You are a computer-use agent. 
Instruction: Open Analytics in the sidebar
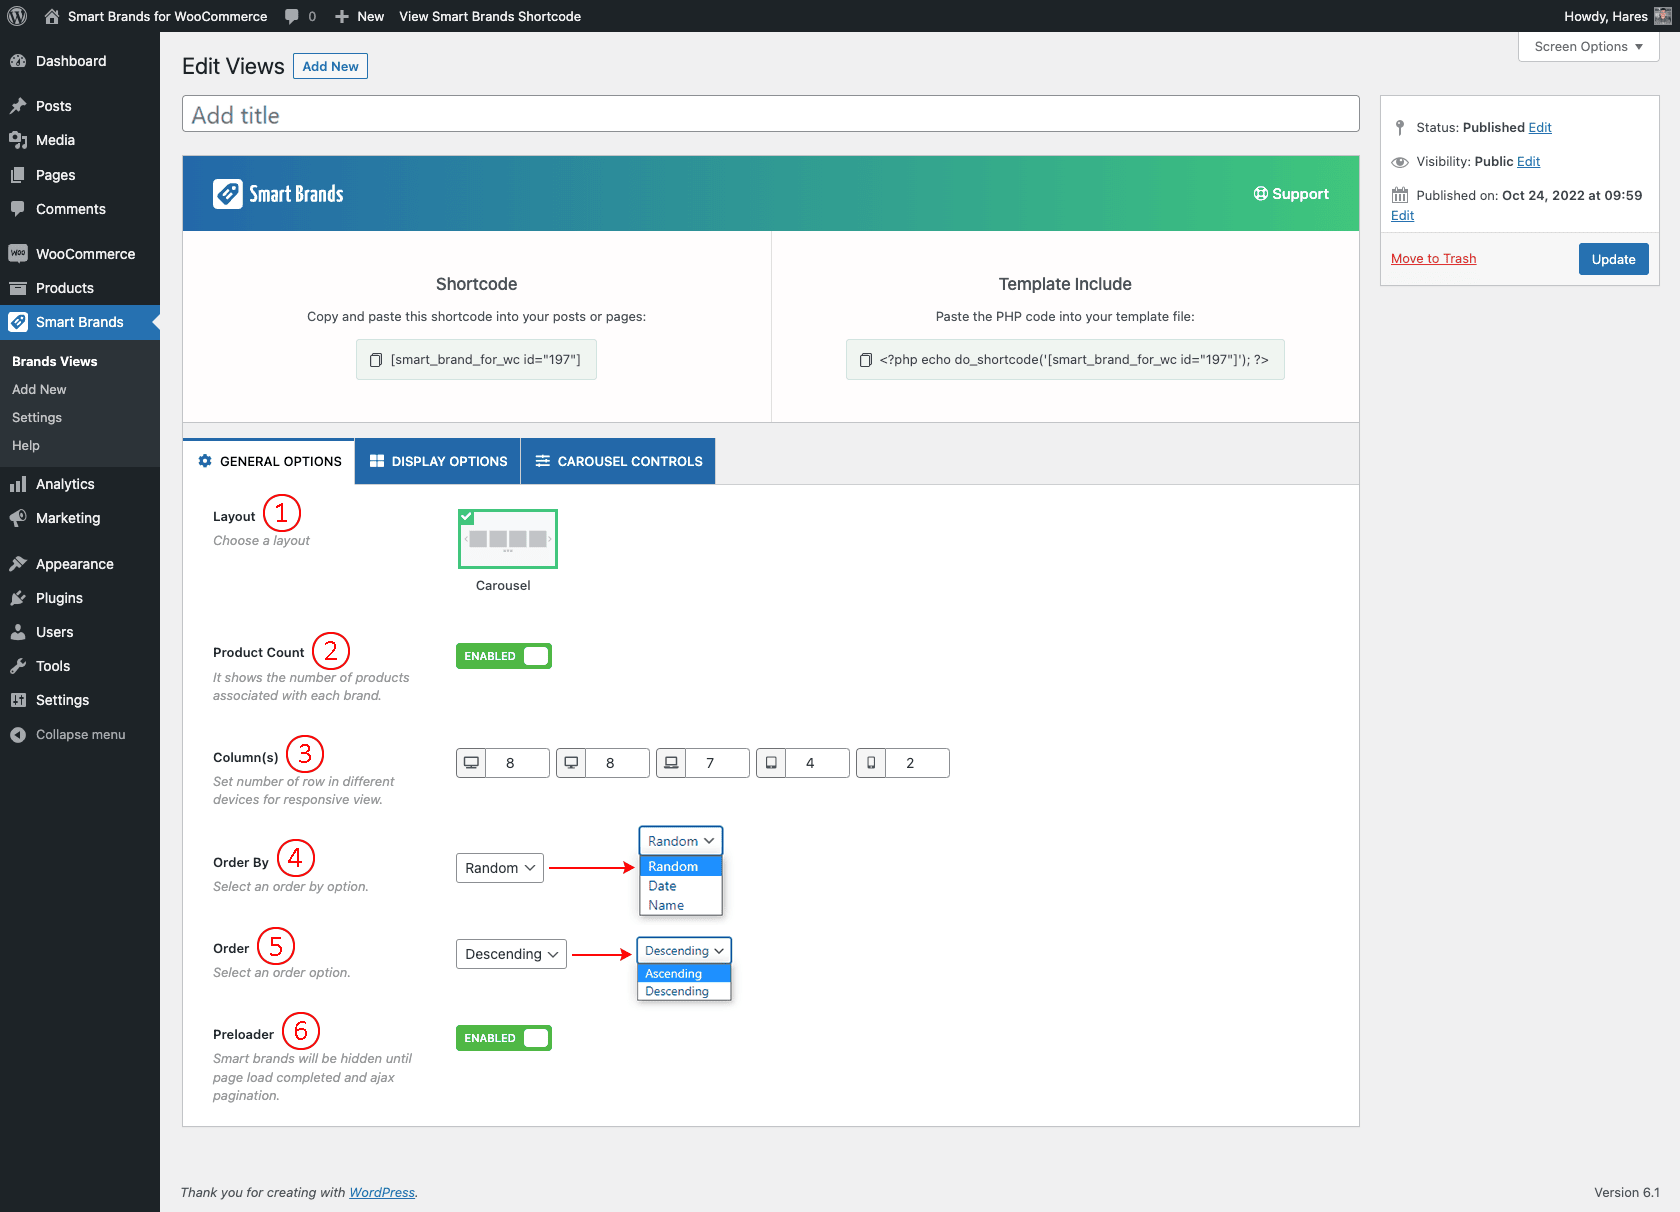(65, 484)
